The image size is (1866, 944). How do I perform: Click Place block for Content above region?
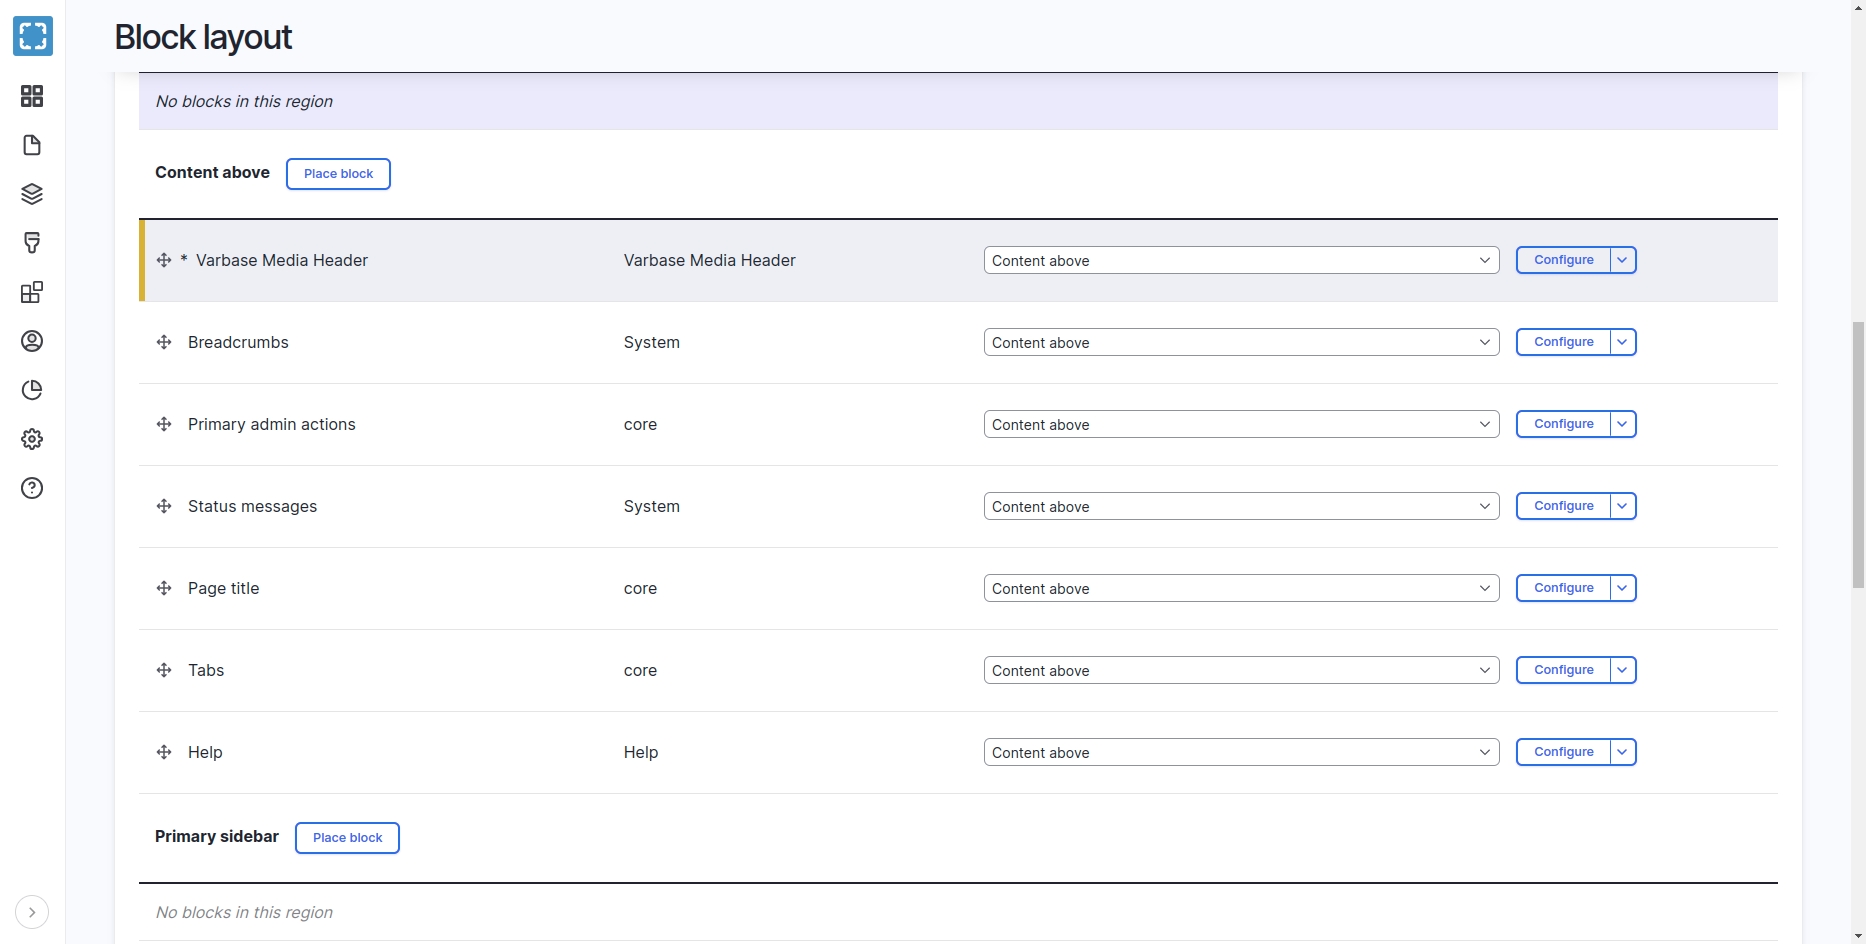[x=338, y=174]
